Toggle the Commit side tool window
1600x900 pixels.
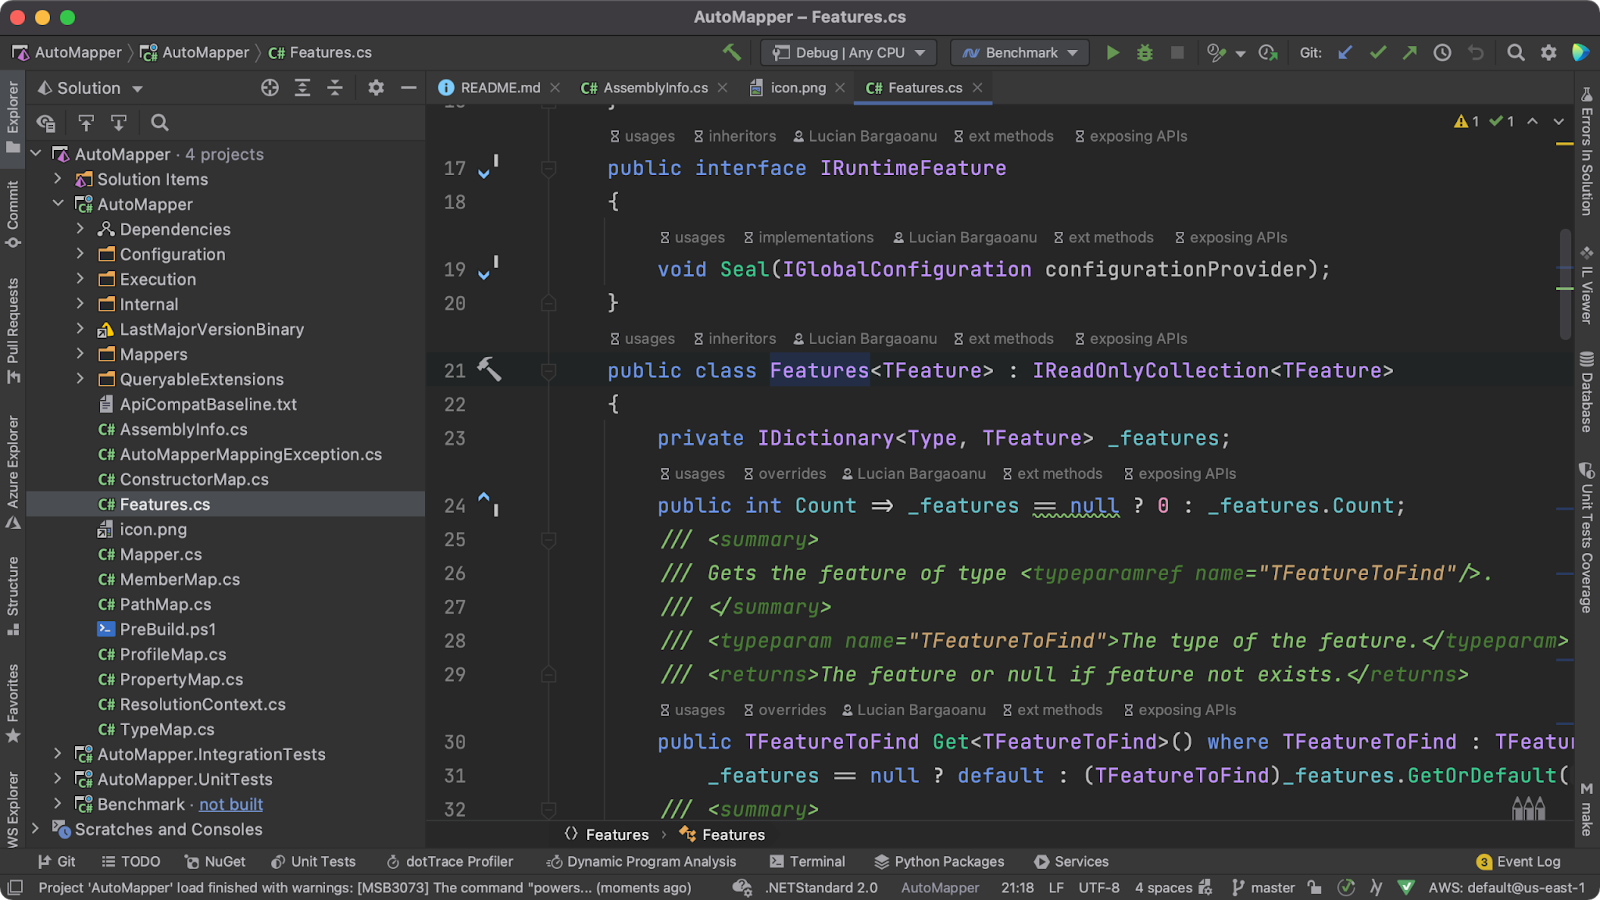click(13, 214)
